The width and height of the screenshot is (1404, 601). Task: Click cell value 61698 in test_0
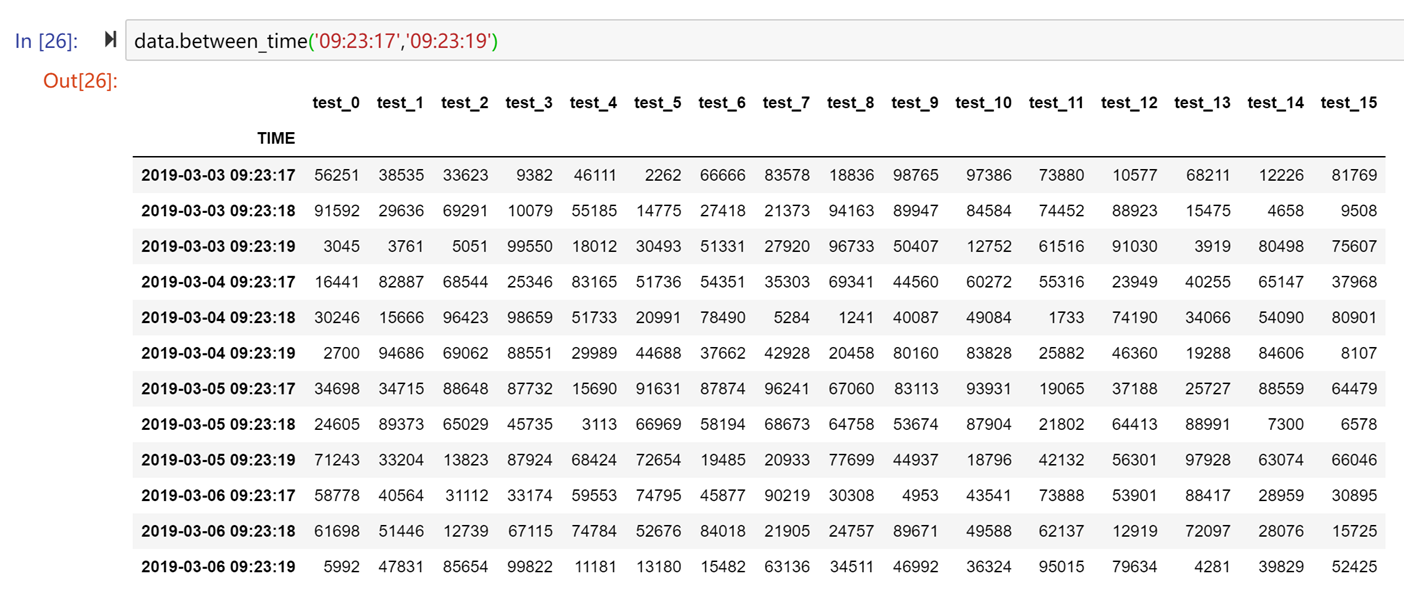coord(337,531)
